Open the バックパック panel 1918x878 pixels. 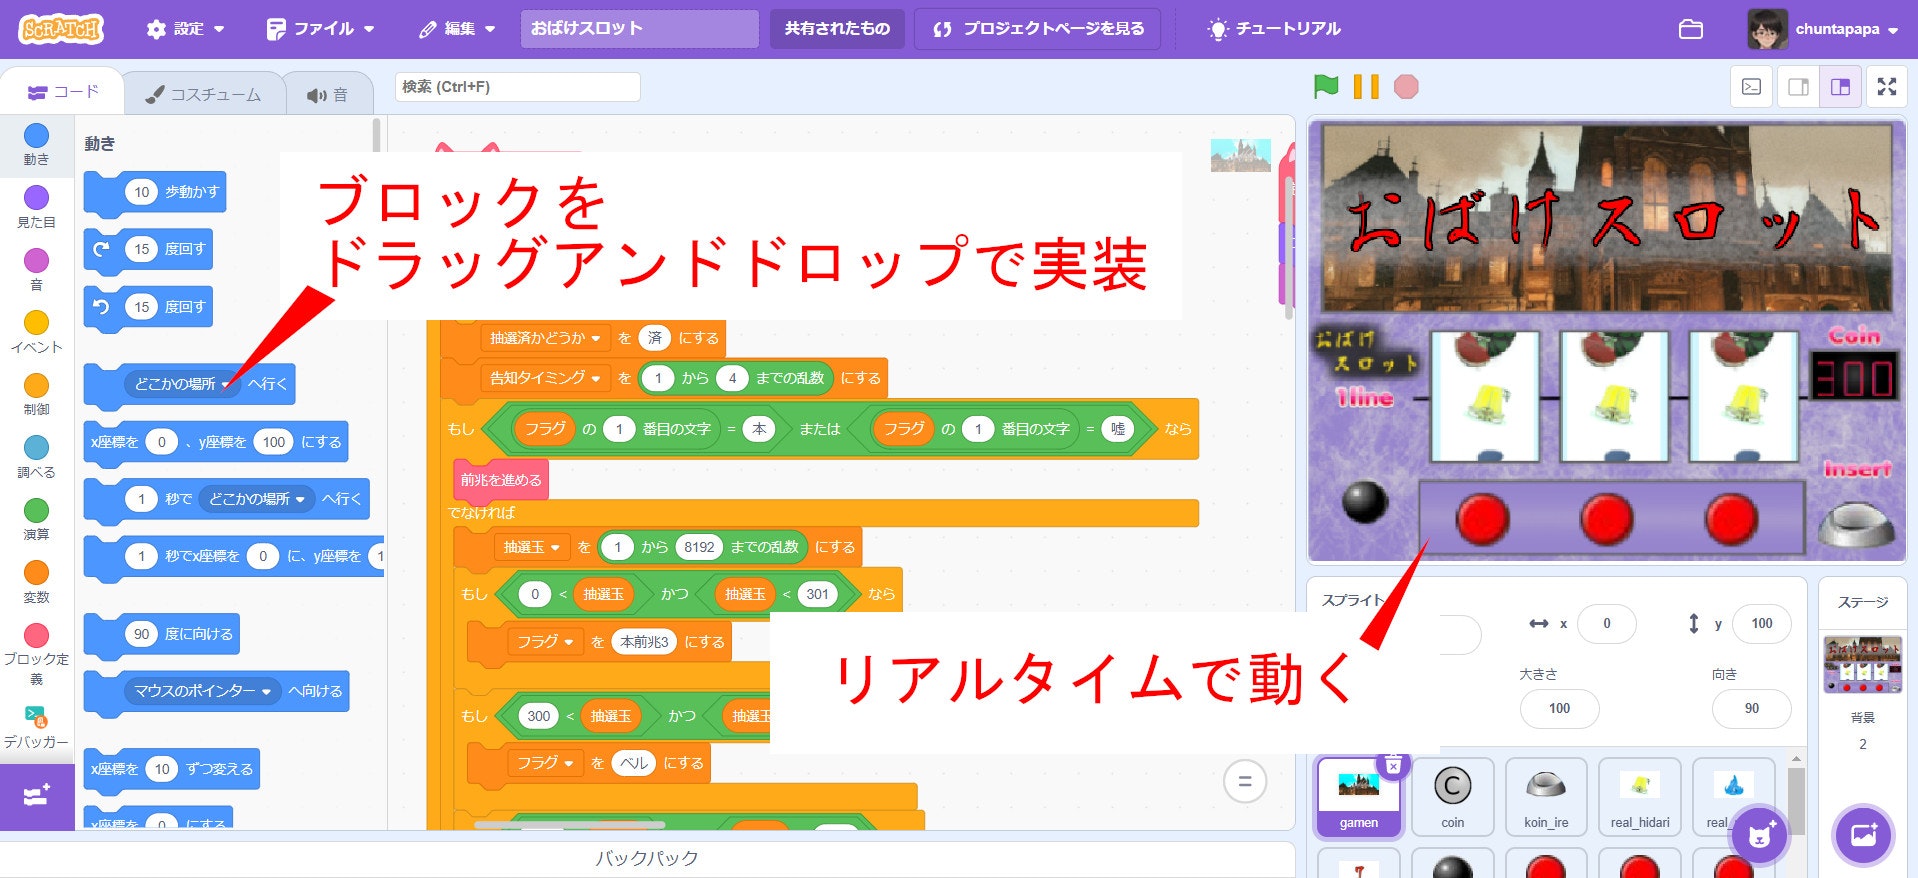(647, 858)
